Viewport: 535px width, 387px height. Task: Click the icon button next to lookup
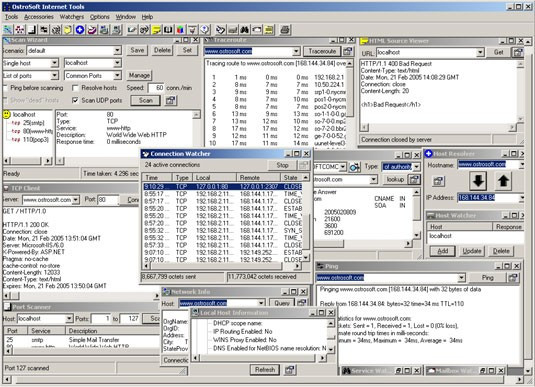(x=414, y=179)
